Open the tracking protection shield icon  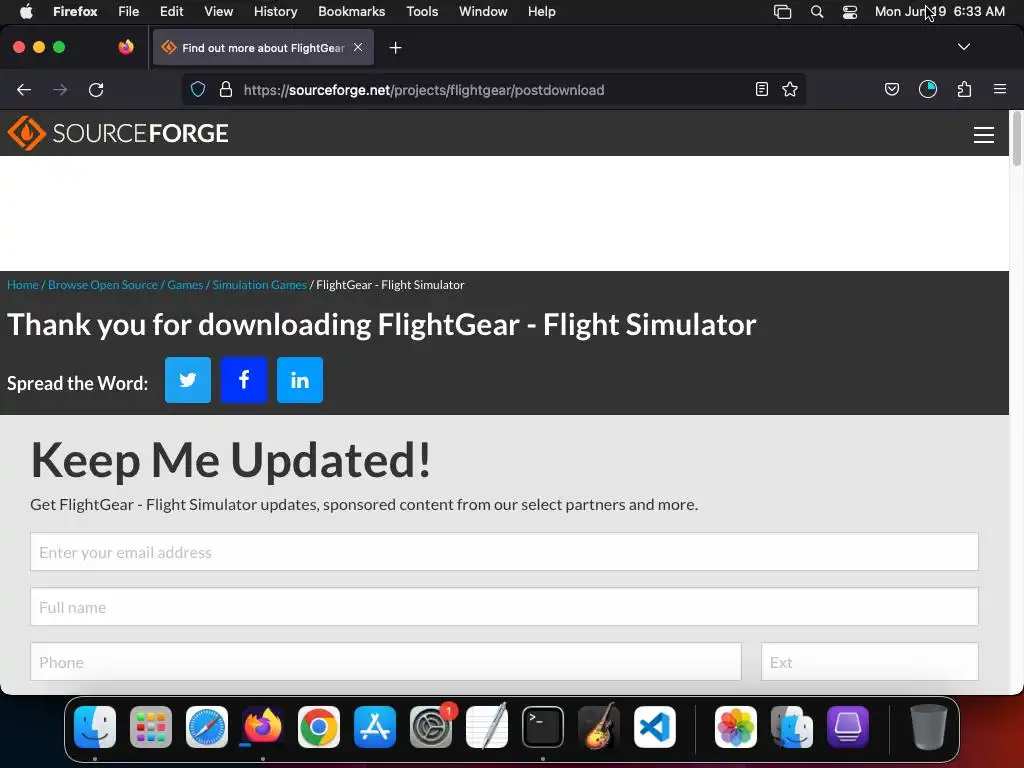(x=198, y=89)
